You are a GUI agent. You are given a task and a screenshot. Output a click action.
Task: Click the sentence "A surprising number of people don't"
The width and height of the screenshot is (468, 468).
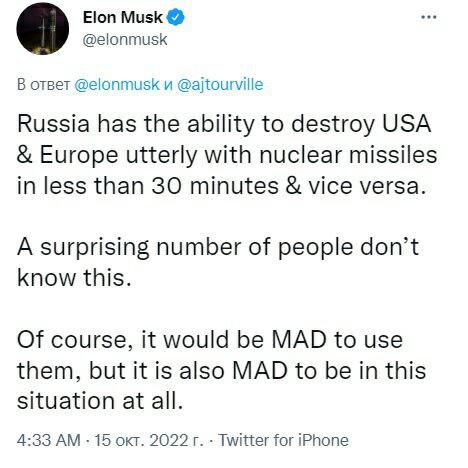218,247
